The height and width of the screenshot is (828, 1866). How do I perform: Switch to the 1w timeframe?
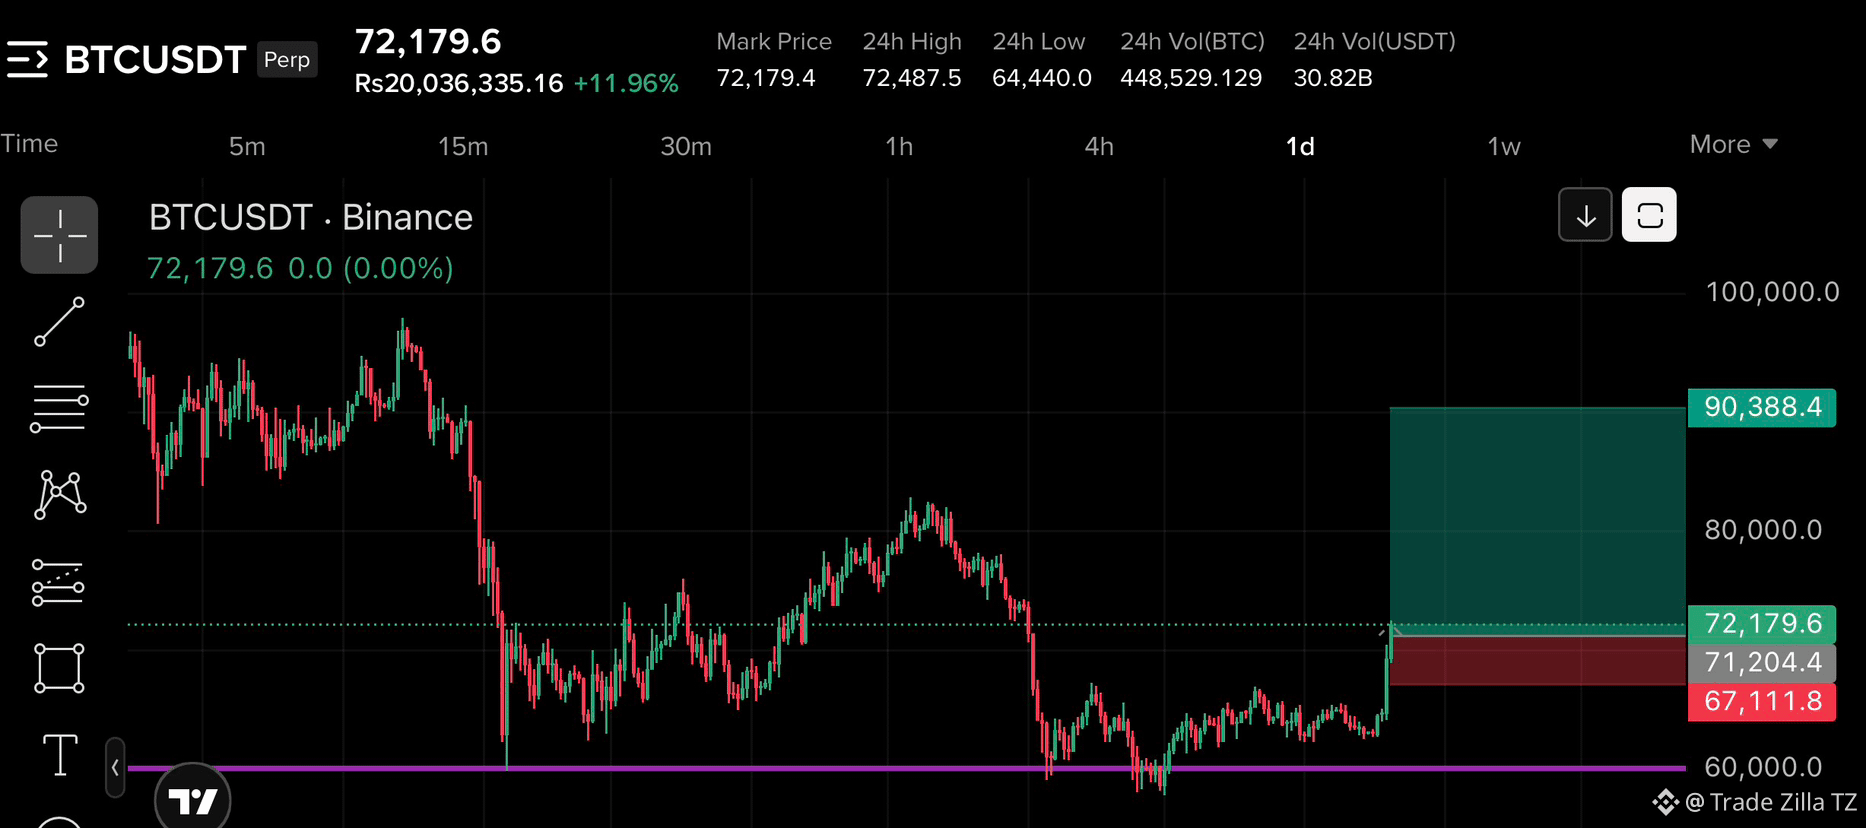(x=1504, y=146)
